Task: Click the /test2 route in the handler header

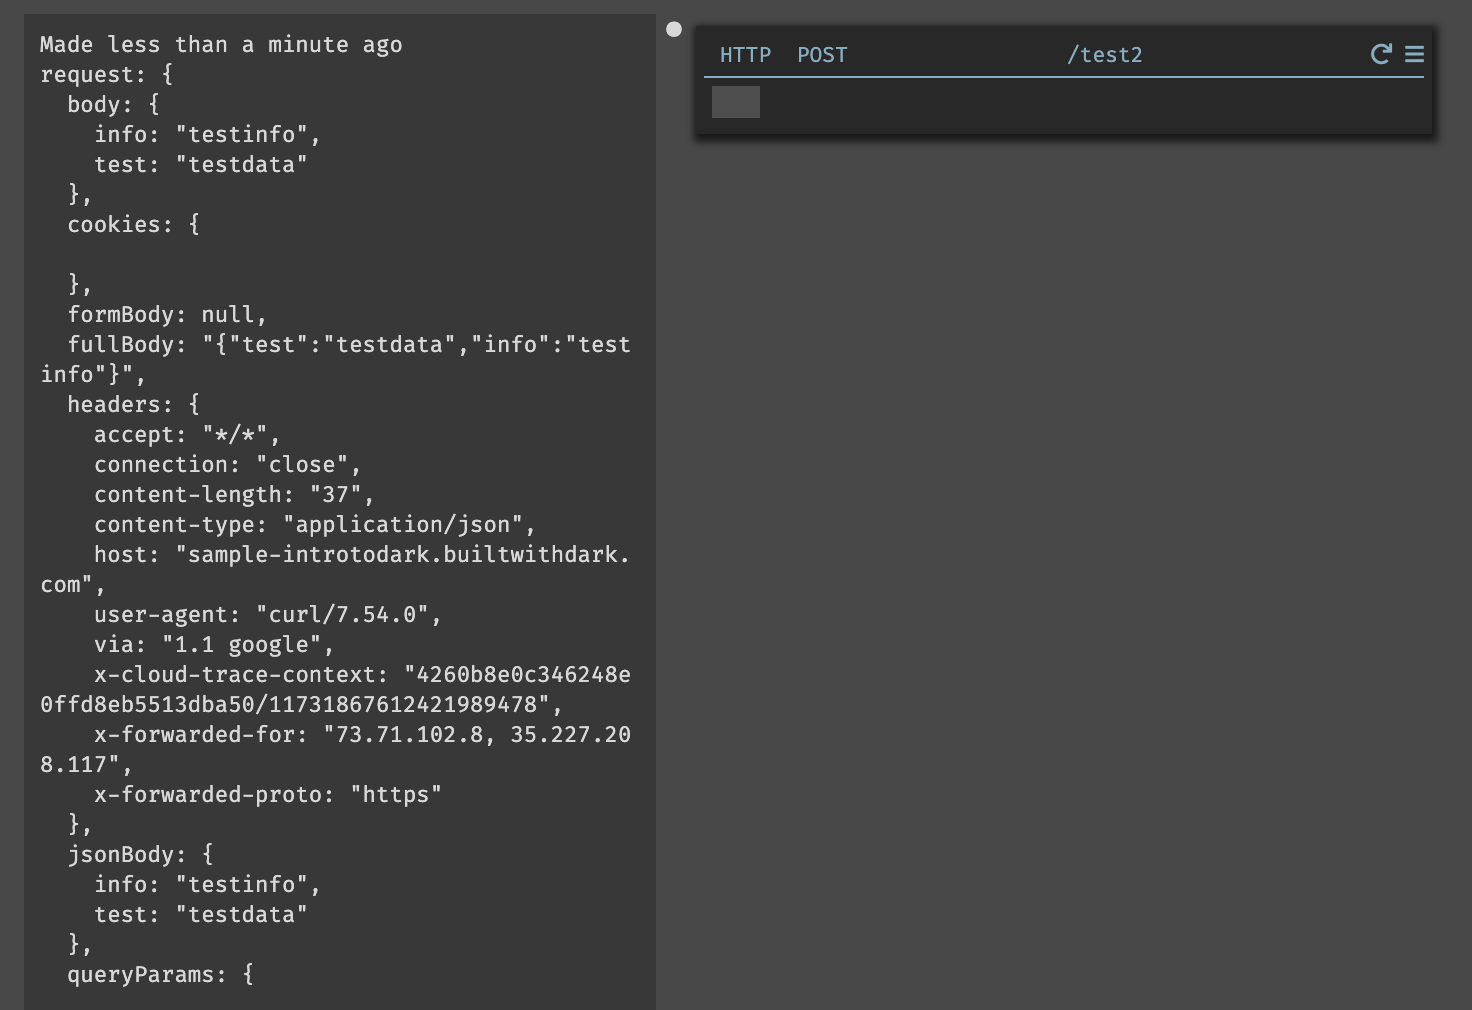Action: (1104, 55)
